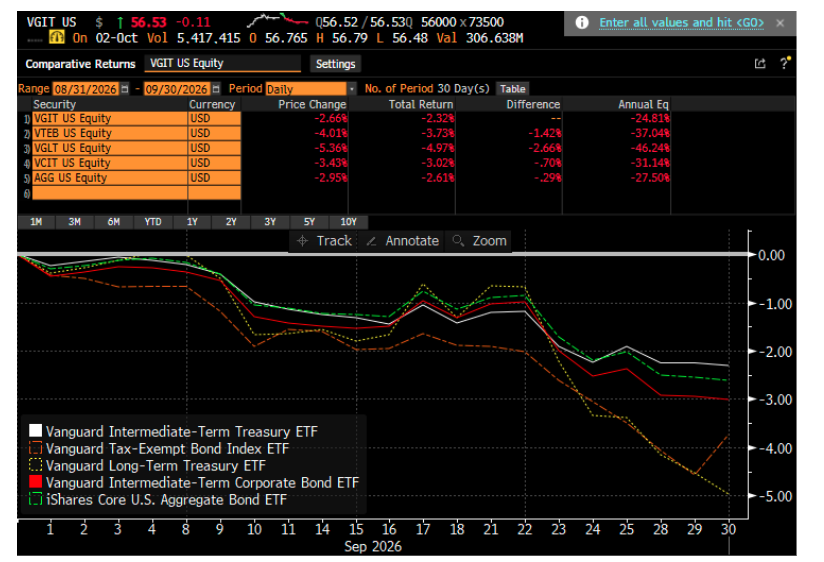Click the 'Enter all values and hit <GO>' link
This screenshot has width=824, height=562.
pyautogui.click(x=681, y=23)
